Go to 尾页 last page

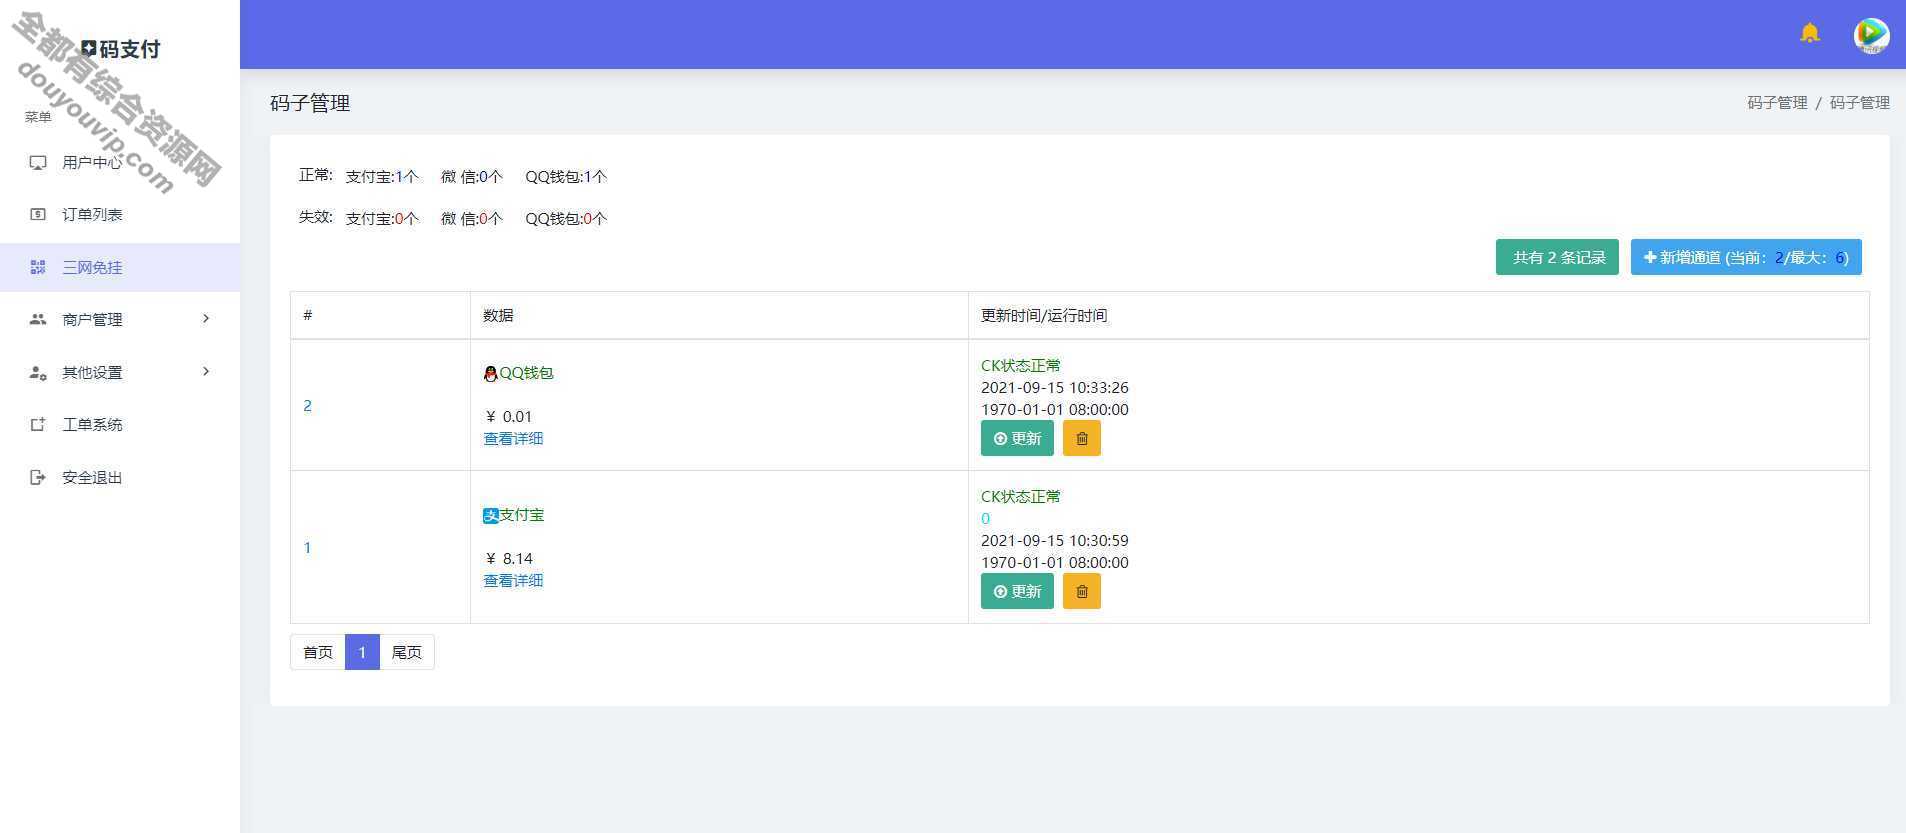tap(406, 652)
